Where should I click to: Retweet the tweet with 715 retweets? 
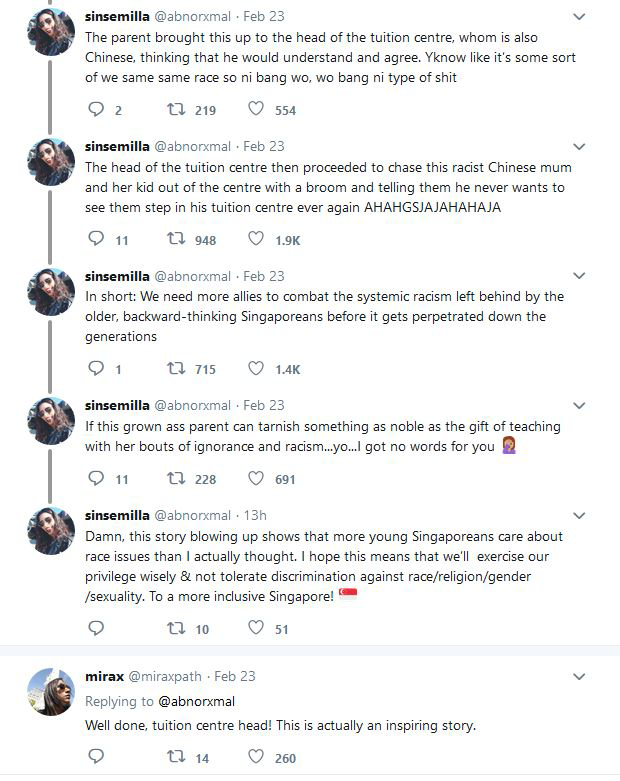[x=176, y=369]
